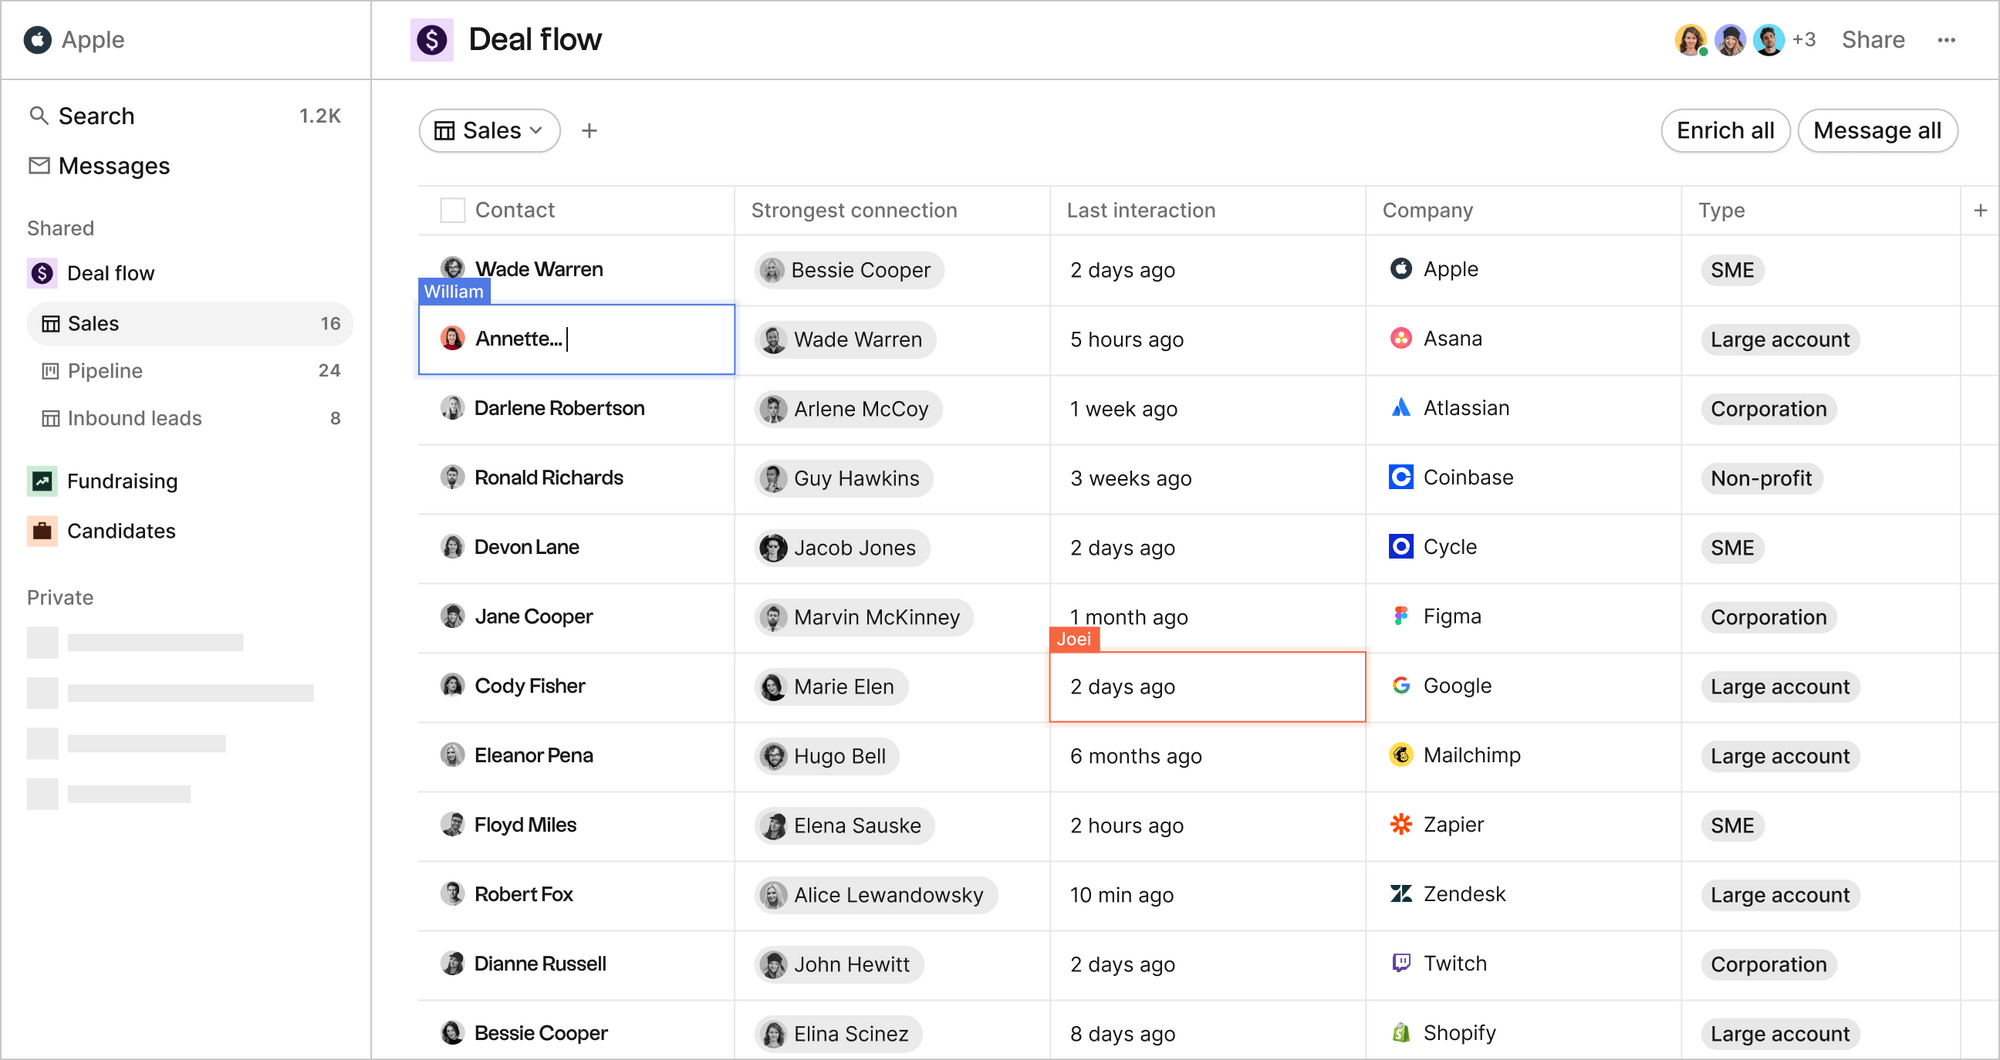Add a new column using the plus header button
Image resolution: width=2000 pixels, height=1060 pixels.
pos(1981,210)
